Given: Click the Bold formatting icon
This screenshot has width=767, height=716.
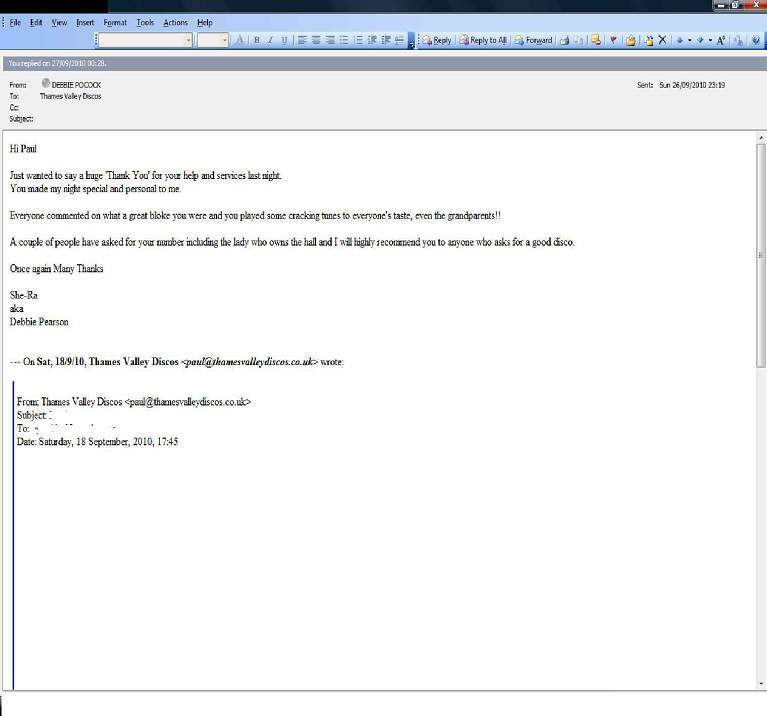Looking at the screenshot, I should (x=257, y=40).
